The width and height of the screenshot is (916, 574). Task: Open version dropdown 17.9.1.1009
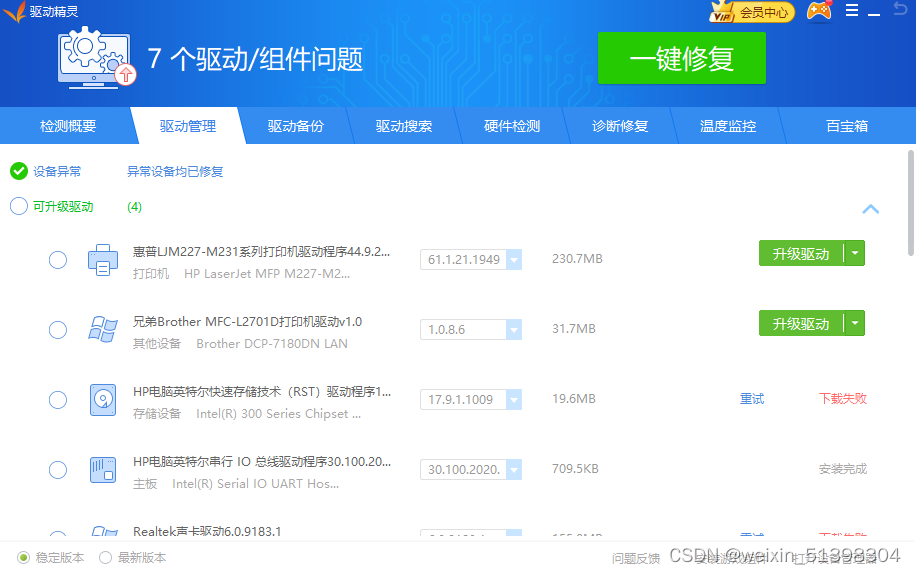coord(514,399)
